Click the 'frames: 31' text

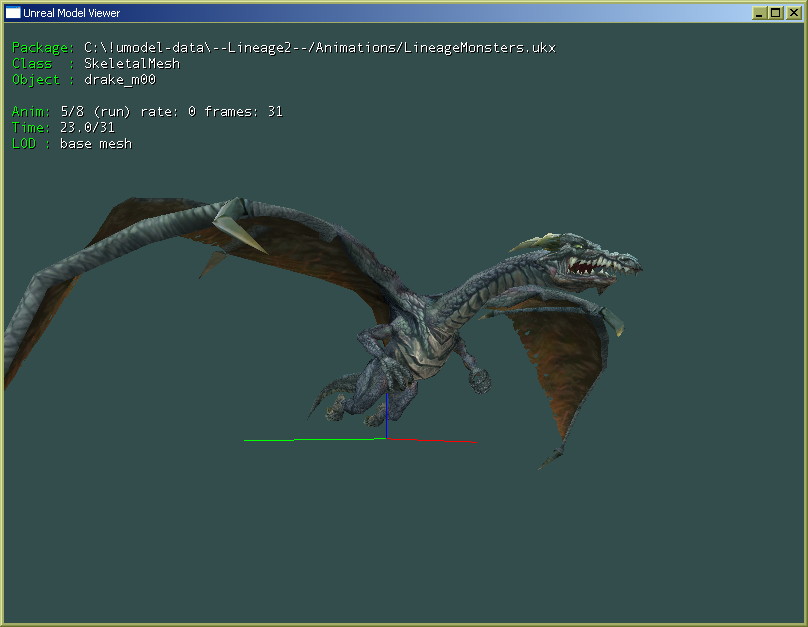[243, 111]
